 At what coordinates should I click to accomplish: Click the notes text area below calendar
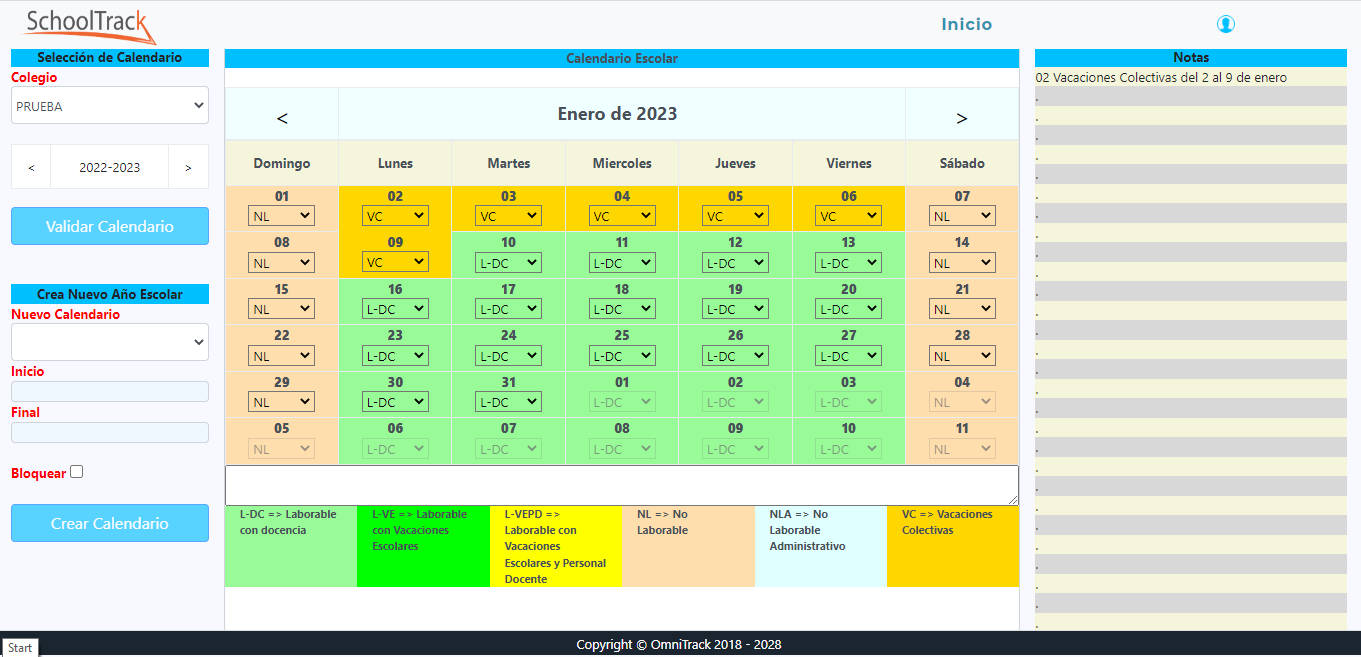622,485
